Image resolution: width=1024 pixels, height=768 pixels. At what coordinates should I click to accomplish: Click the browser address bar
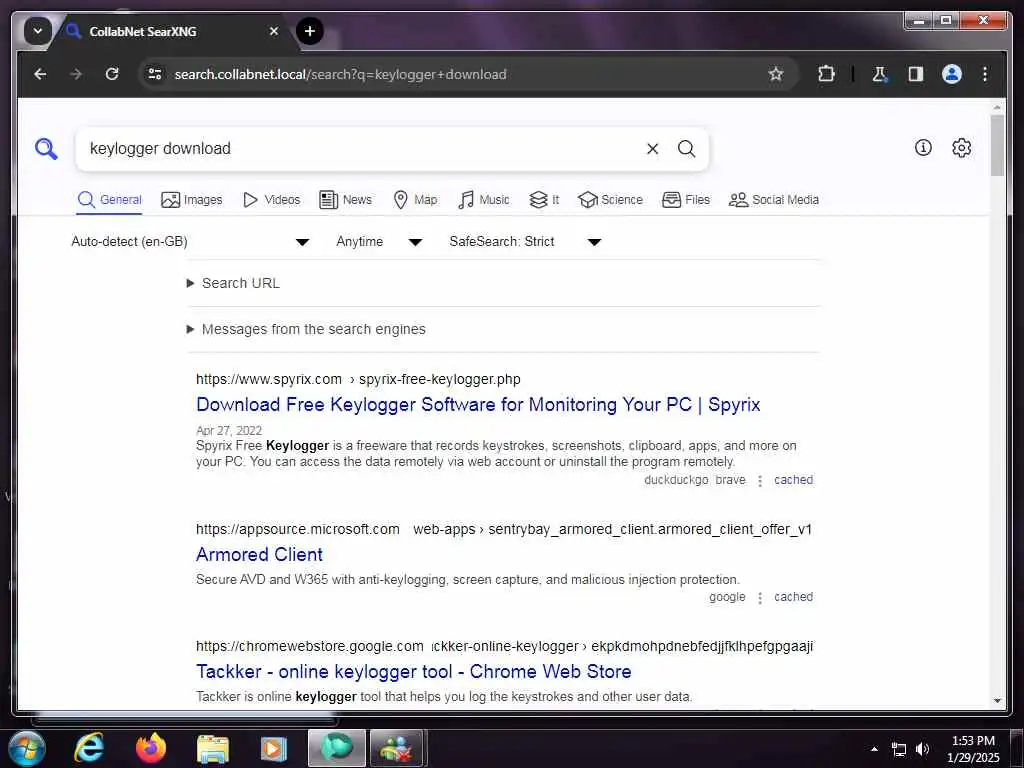[x=467, y=74]
